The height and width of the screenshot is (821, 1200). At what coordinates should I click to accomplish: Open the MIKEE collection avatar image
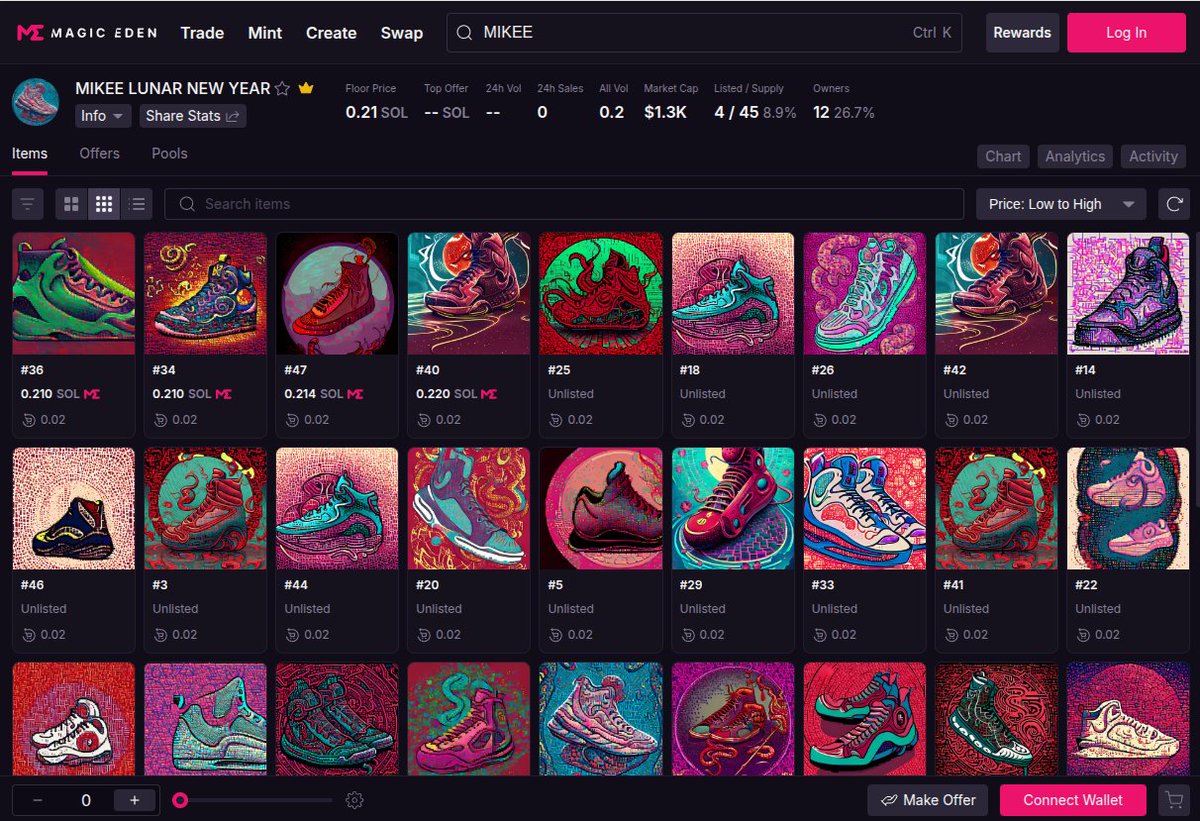tap(36, 102)
